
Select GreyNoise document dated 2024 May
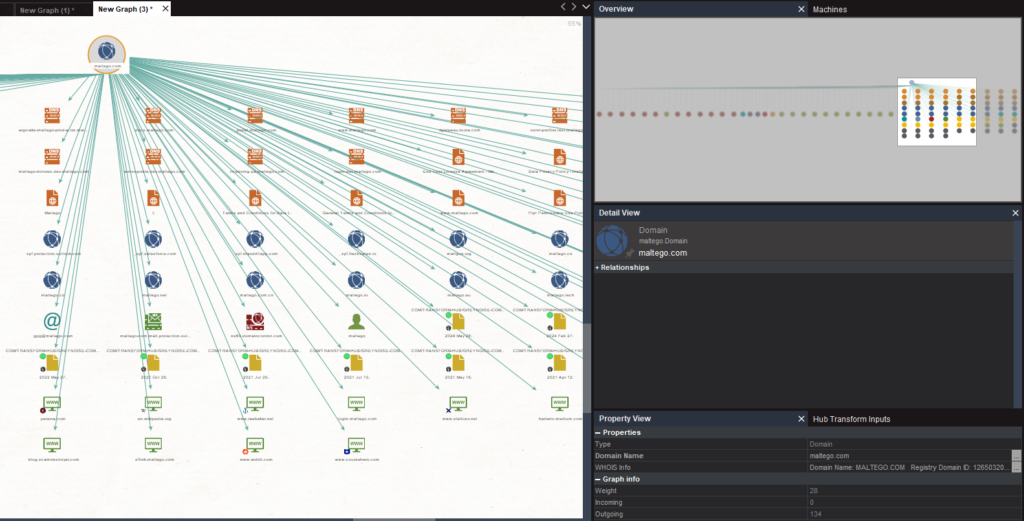click(457, 321)
